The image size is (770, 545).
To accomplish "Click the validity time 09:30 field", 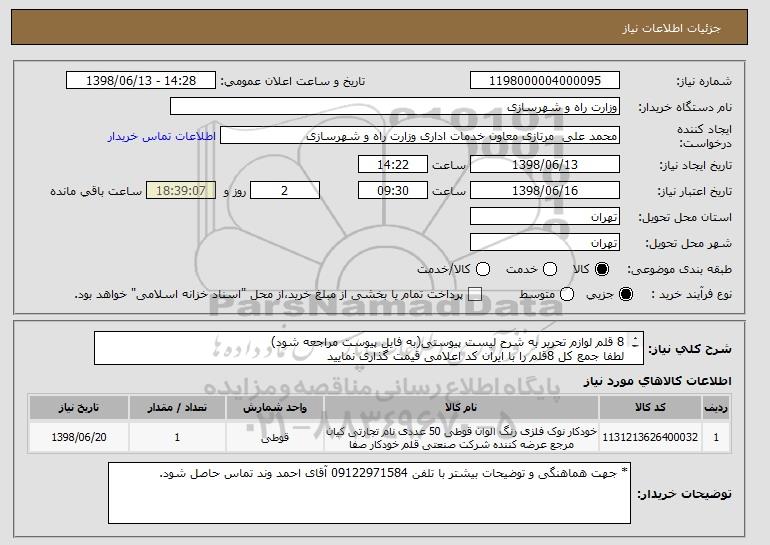I will 393,191.
